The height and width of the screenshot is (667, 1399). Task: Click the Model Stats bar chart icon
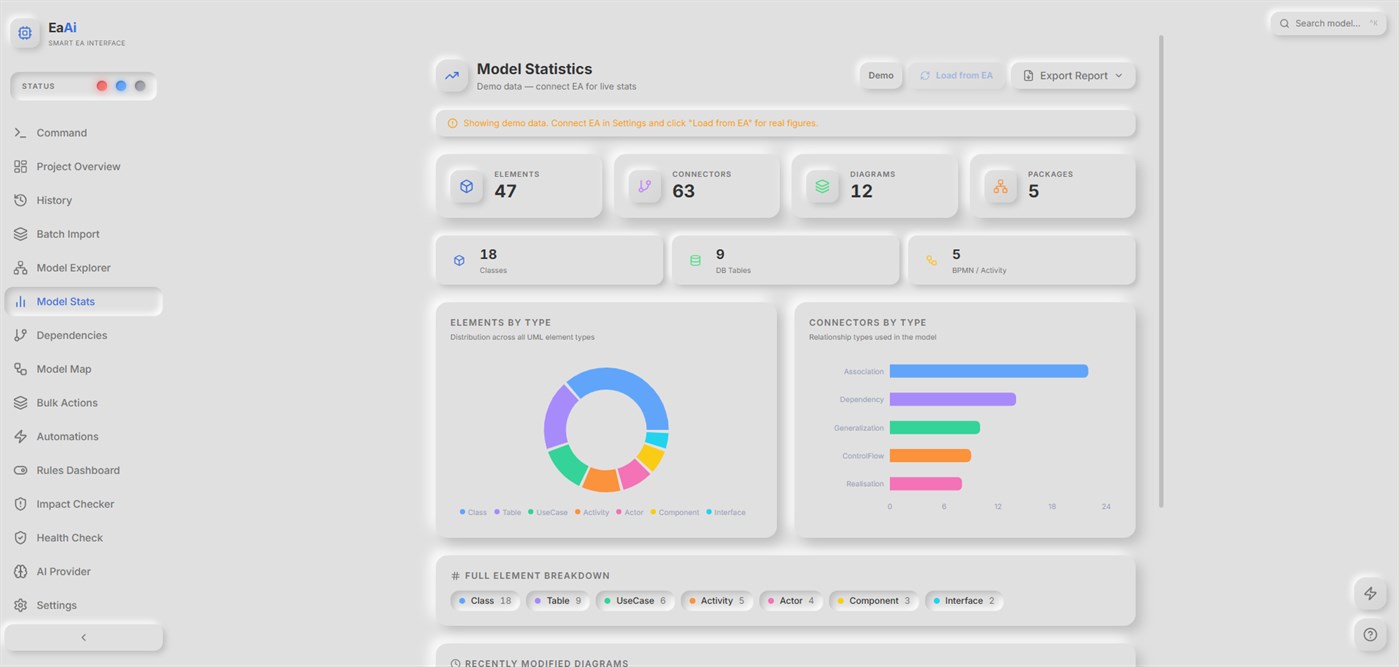click(20, 302)
